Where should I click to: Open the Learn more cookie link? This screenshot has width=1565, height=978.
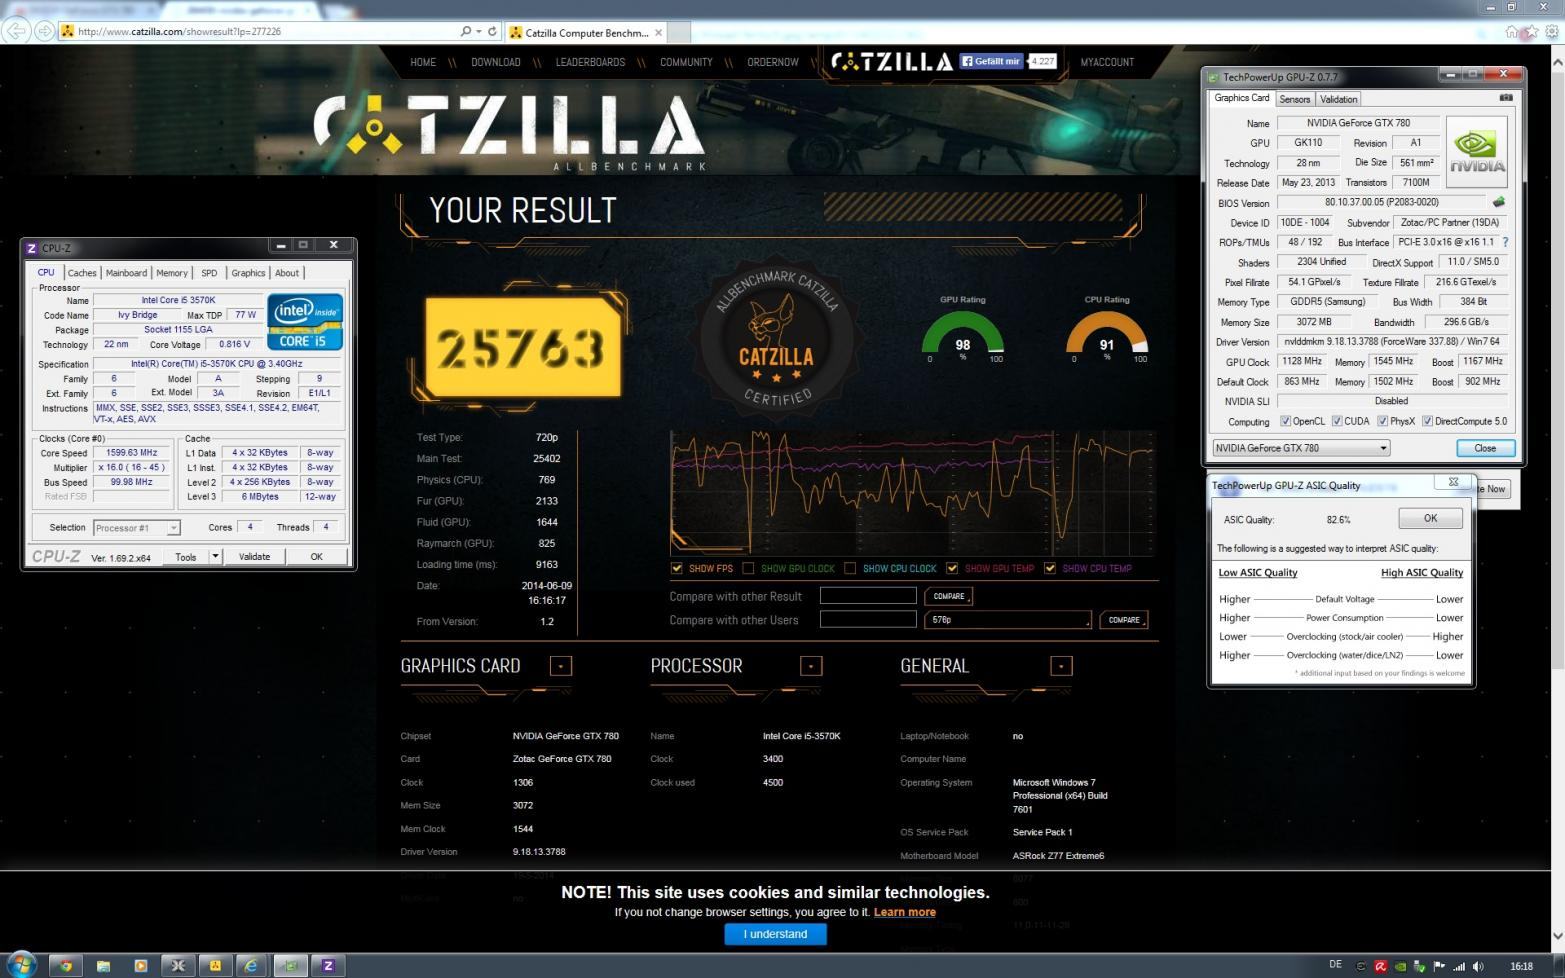click(905, 912)
